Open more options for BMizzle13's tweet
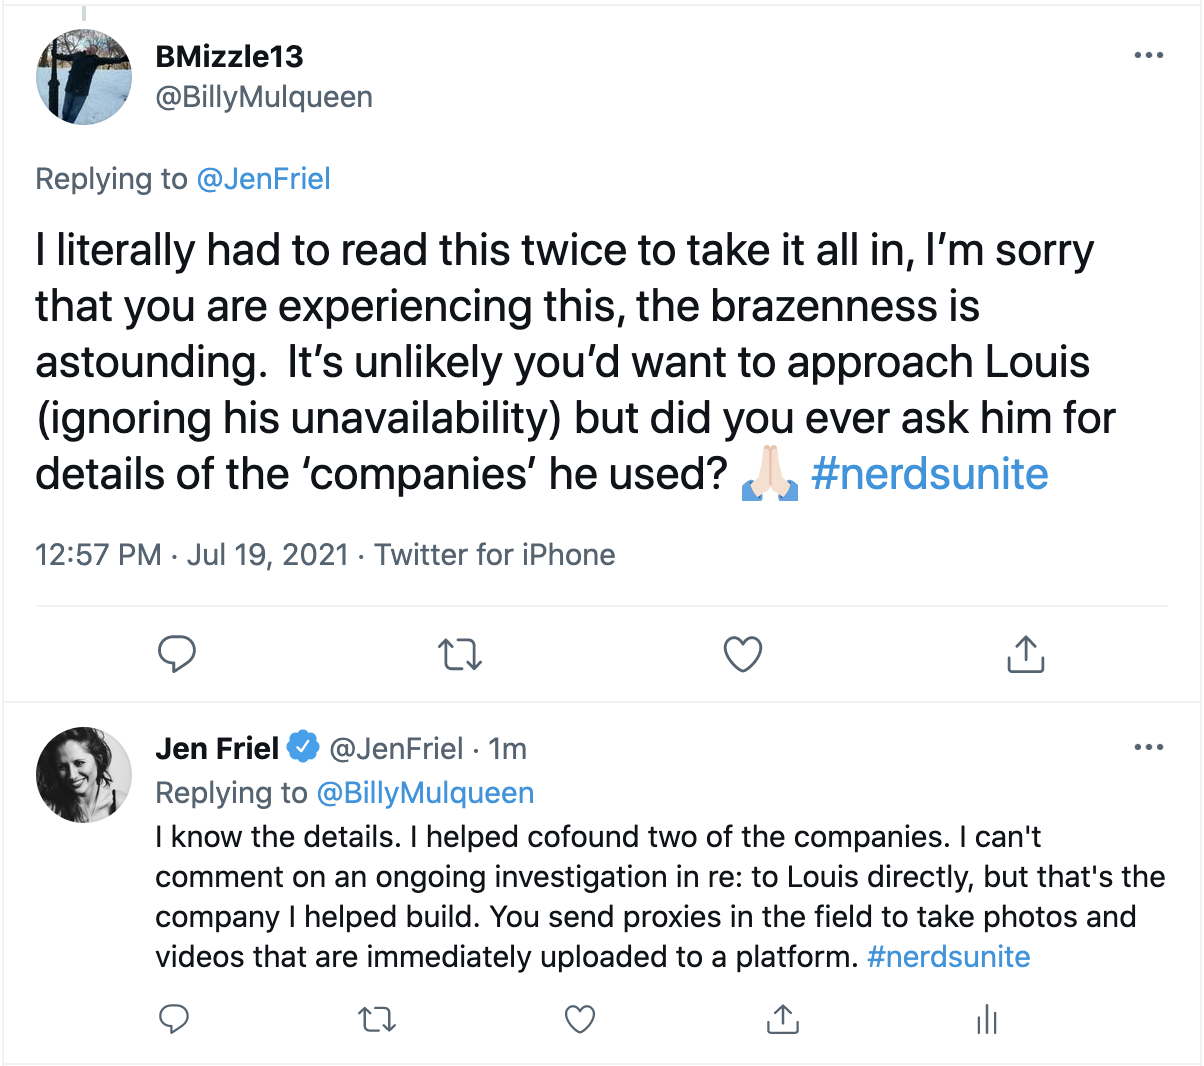Screen dimensions: 1204x1066 click(x=1148, y=55)
